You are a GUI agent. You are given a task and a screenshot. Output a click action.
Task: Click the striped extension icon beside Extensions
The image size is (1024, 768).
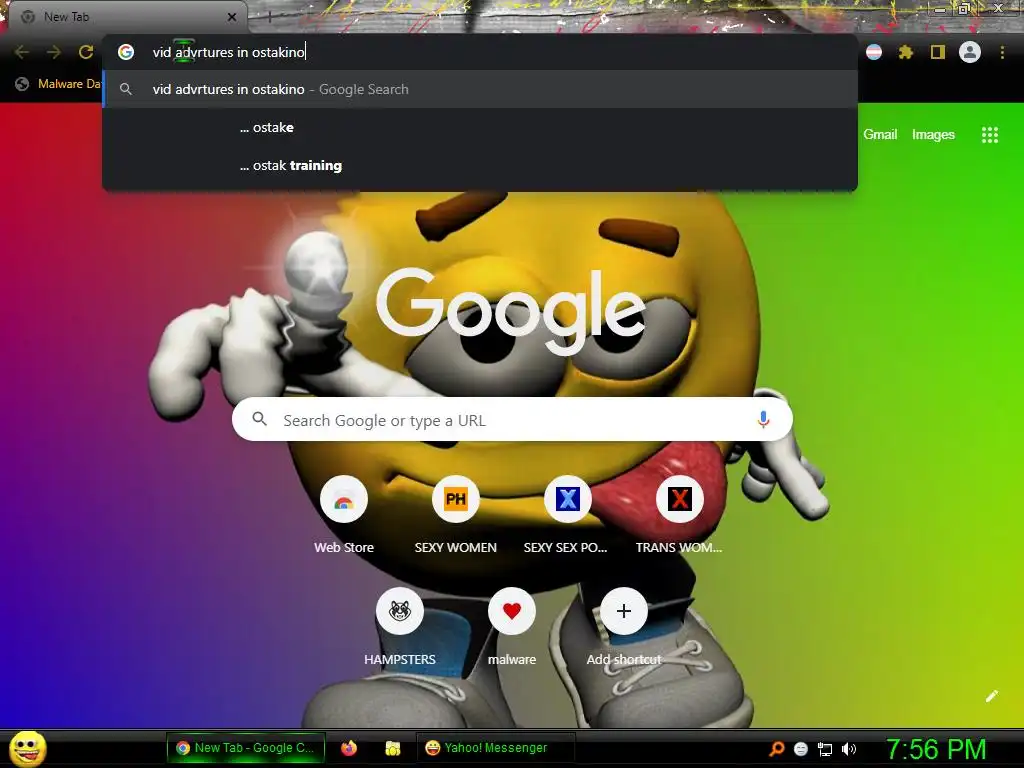pos(874,52)
